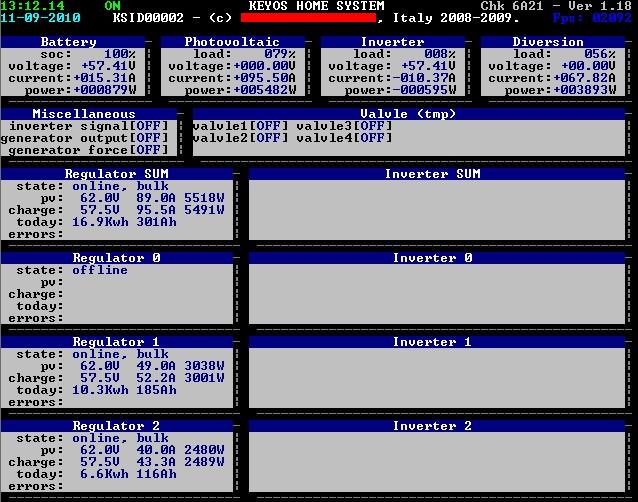Click the KEYOS HOME SYSTEM title
Viewport: 638px width, 502px height.
click(x=316, y=6)
